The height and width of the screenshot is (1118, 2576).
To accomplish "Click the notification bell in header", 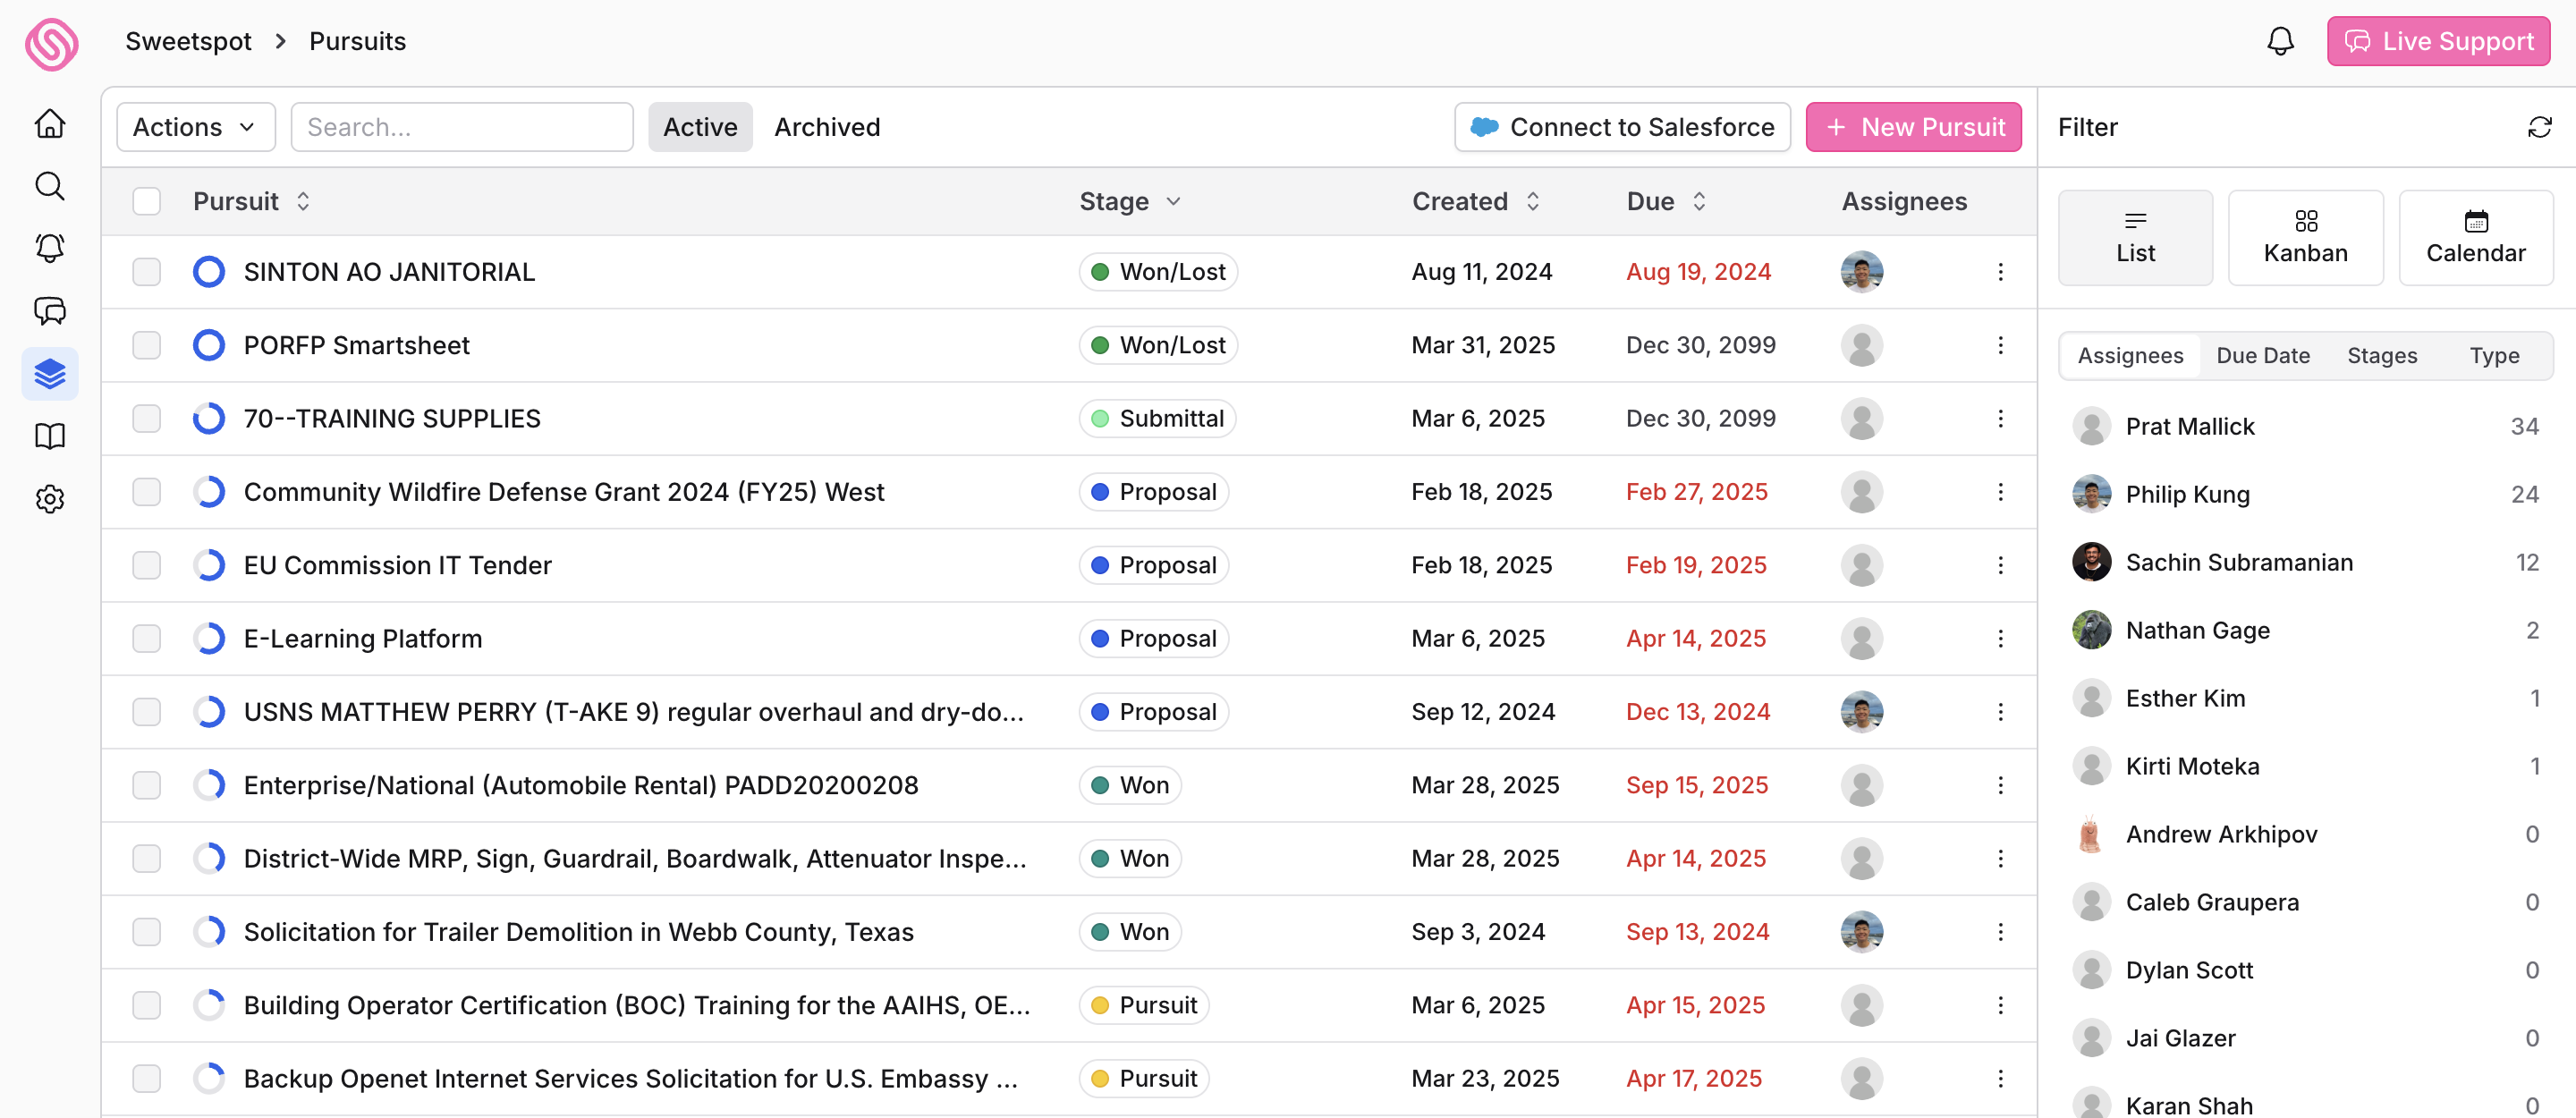I will (2280, 41).
